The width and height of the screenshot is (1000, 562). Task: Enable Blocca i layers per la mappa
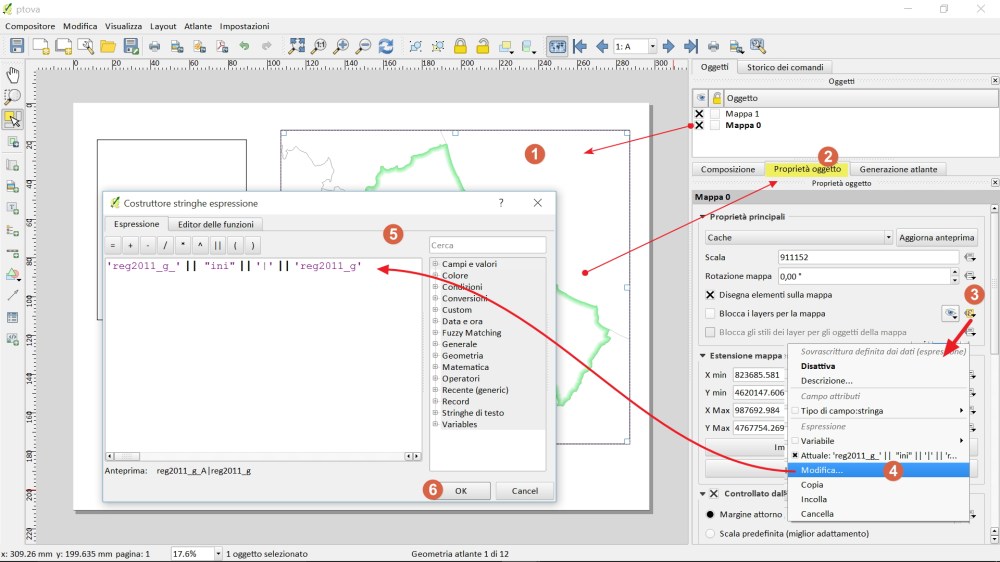click(x=711, y=314)
